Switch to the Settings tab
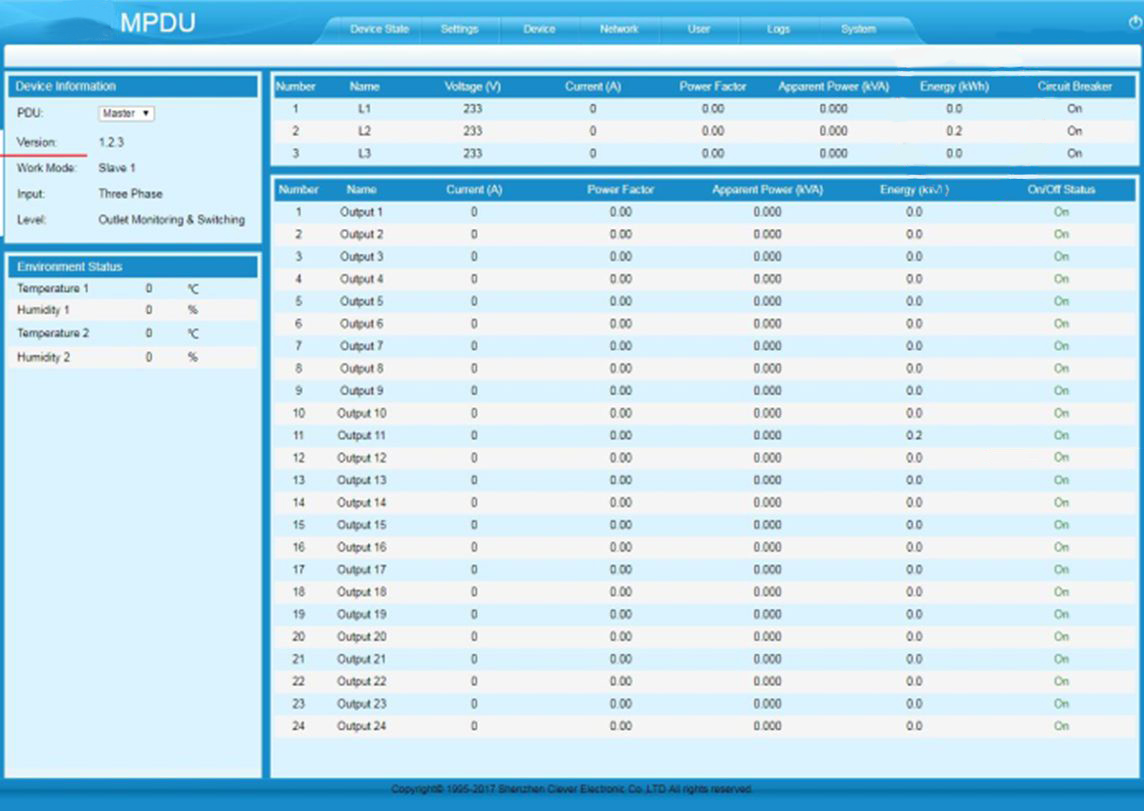This screenshot has height=811, width=1144. [x=459, y=30]
